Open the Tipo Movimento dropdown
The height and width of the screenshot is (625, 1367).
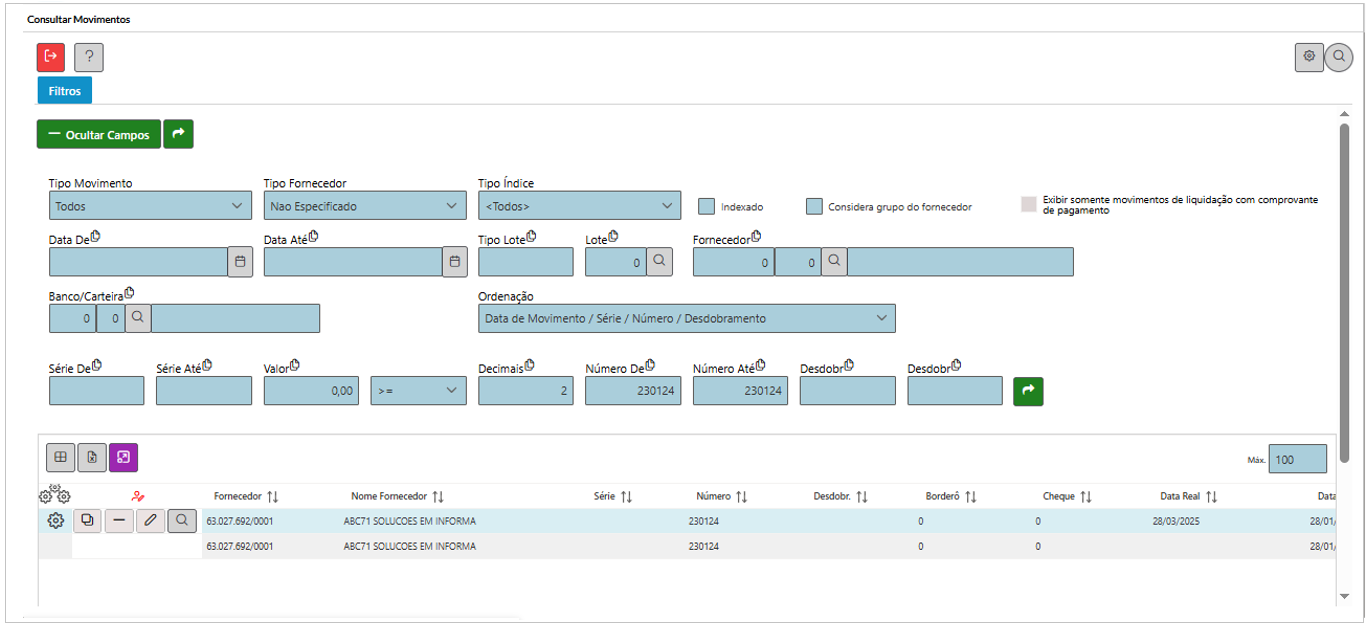(x=150, y=206)
